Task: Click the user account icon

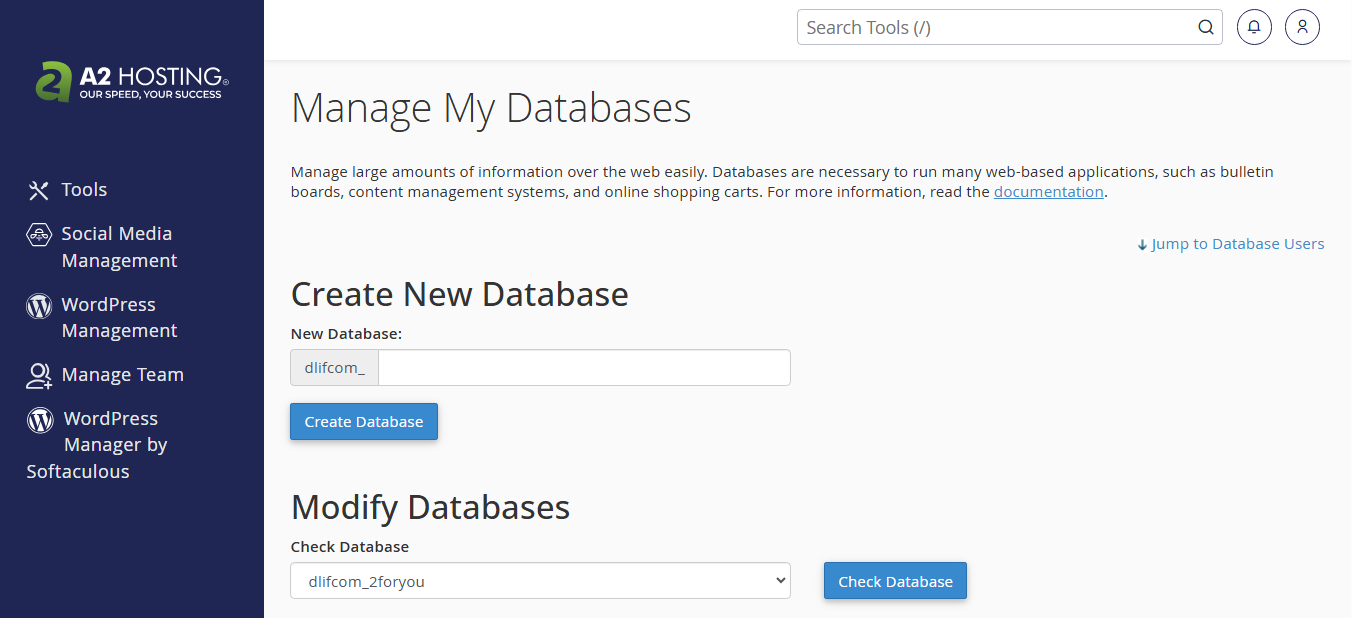Action: [1302, 26]
